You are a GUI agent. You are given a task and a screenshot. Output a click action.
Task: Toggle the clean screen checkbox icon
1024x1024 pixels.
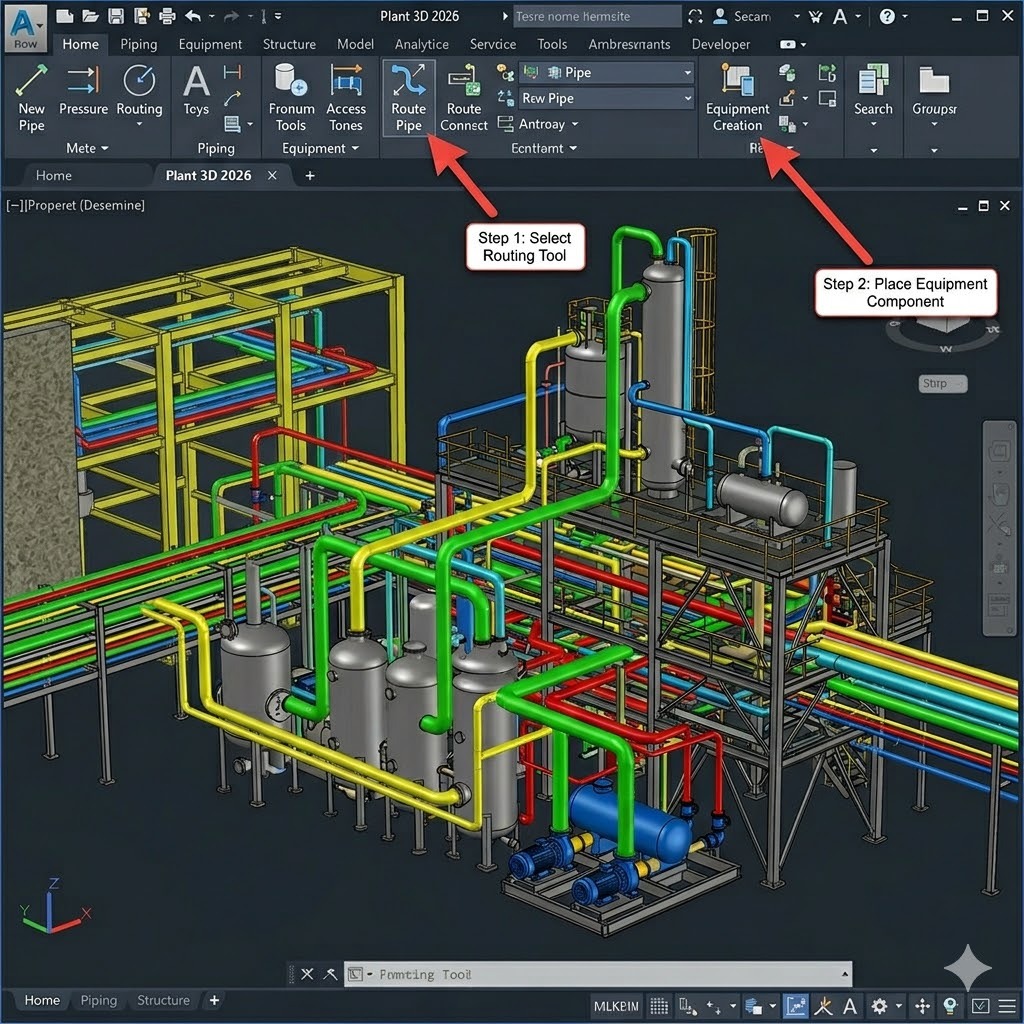[x=980, y=1006]
